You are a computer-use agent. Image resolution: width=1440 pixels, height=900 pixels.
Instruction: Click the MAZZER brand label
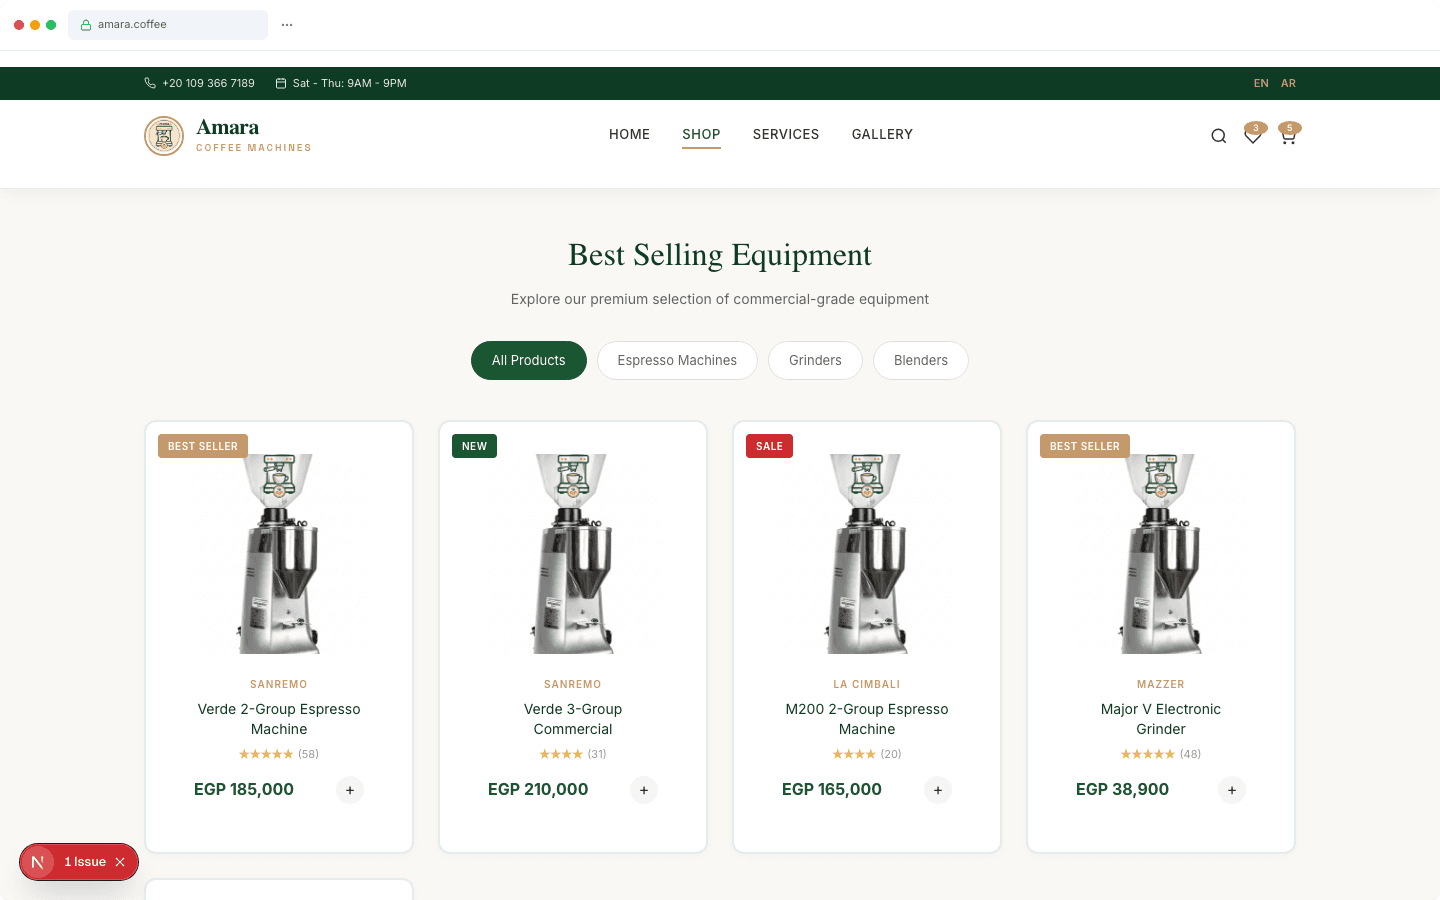[1161, 684]
